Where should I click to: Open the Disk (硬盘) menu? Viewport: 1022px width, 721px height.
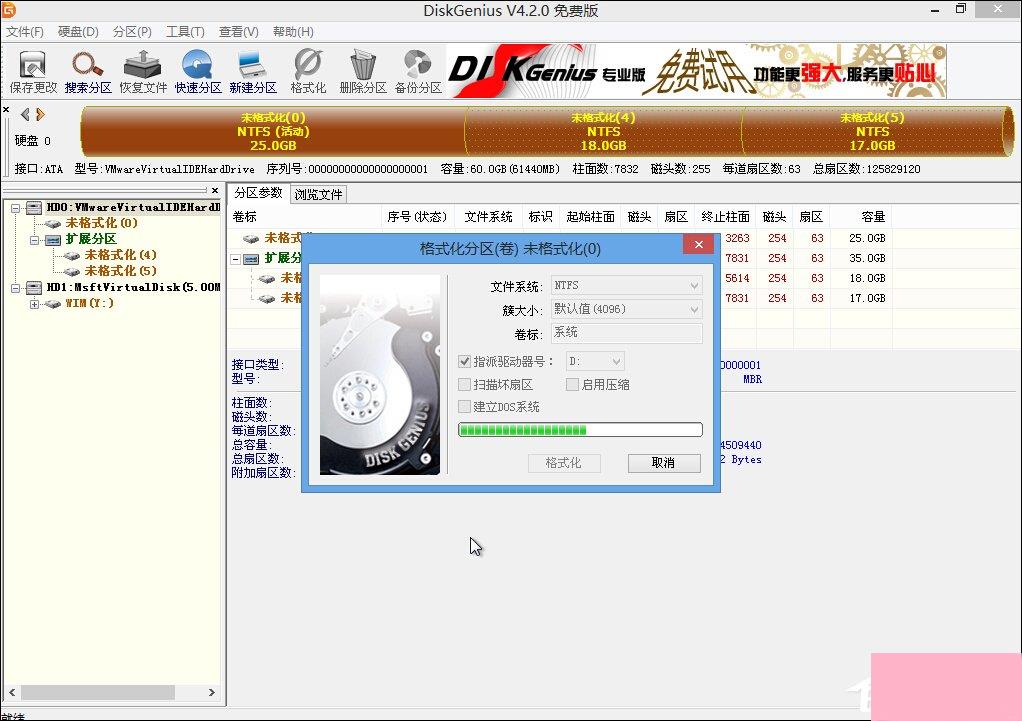tap(78, 32)
